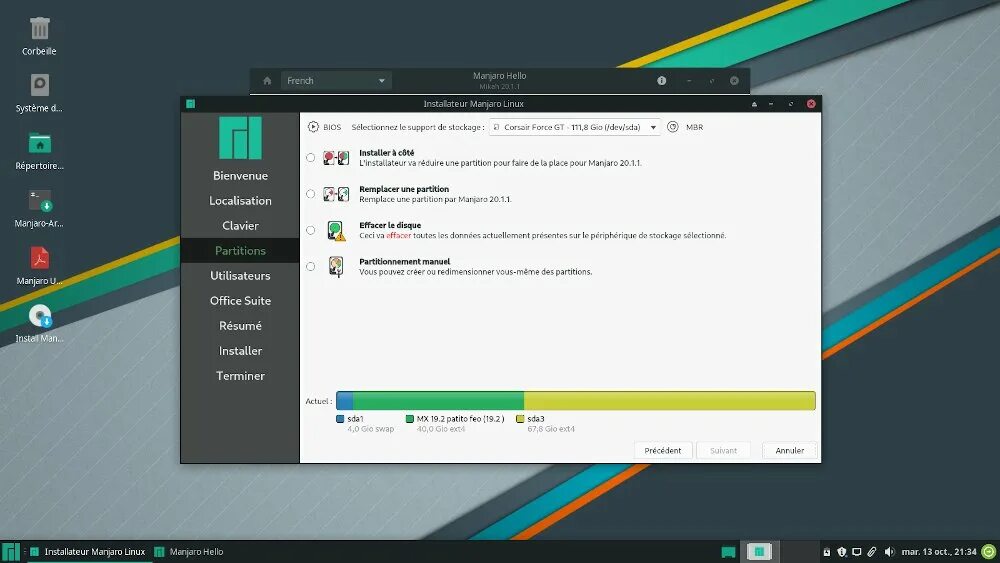Go to the Résumé step
Screen dimensions: 1000x563
[240, 326]
